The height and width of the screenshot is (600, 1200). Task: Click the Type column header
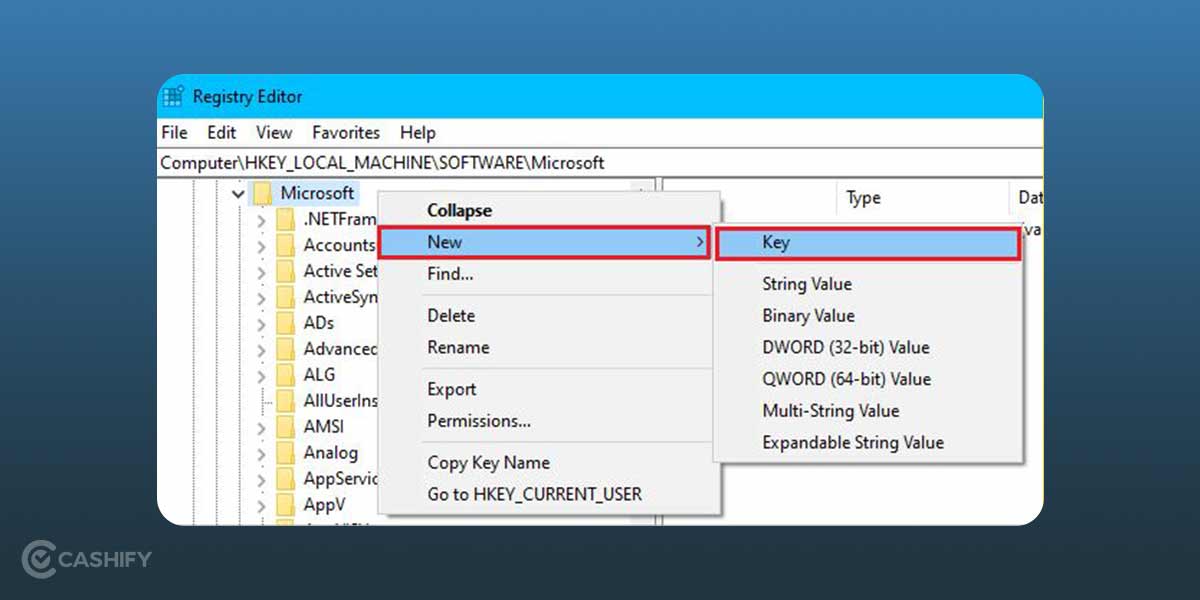click(865, 198)
